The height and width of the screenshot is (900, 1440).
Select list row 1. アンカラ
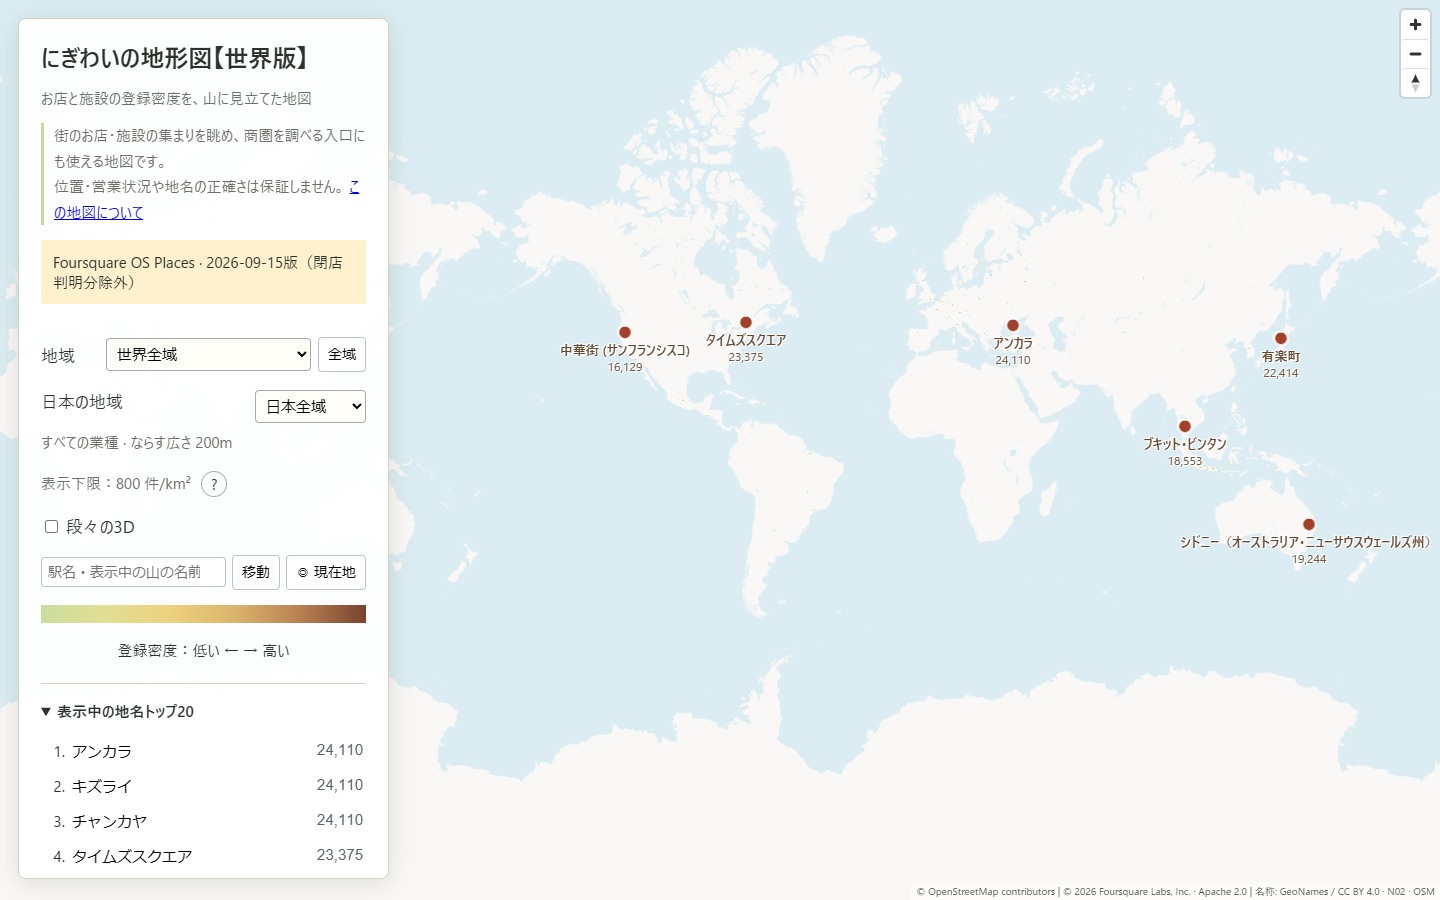click(203, 750)
